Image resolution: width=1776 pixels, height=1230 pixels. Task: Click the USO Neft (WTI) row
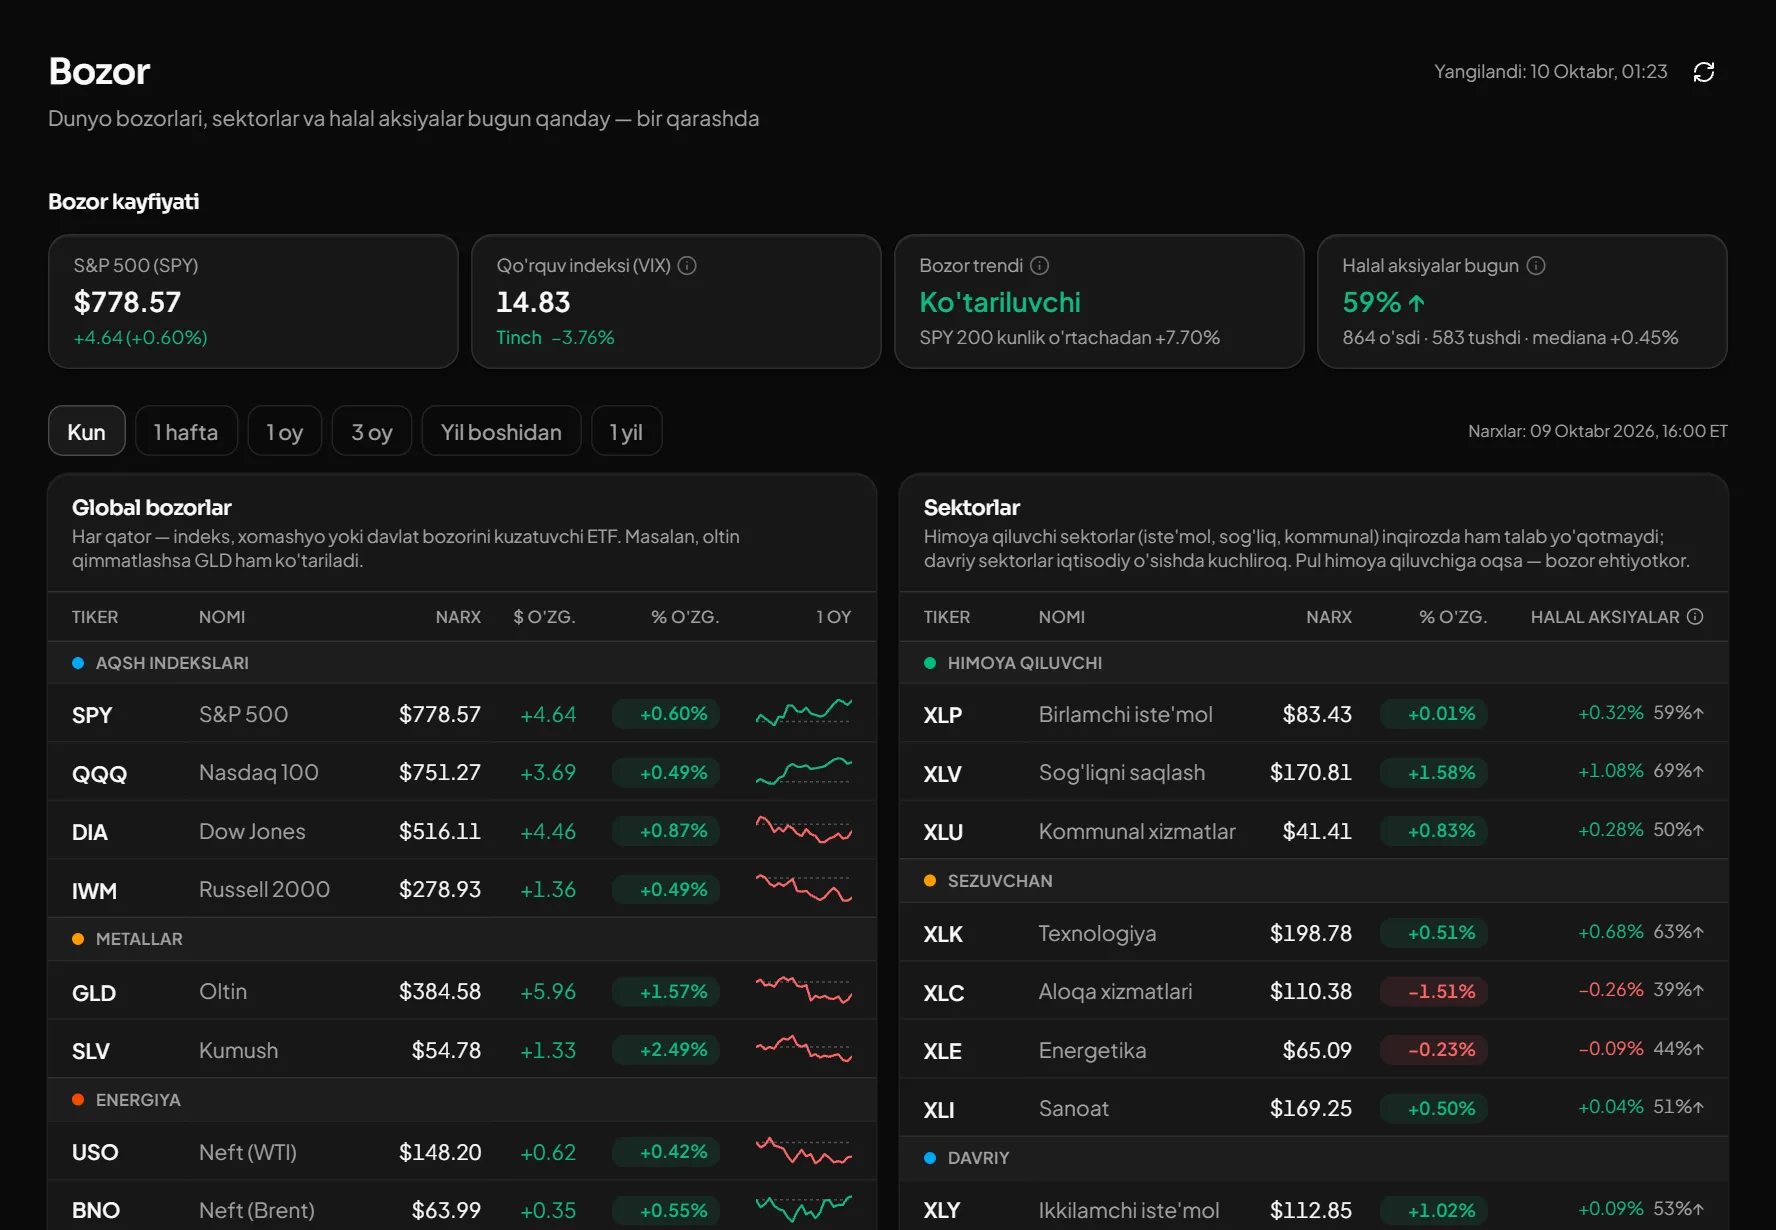point(462,1152)
